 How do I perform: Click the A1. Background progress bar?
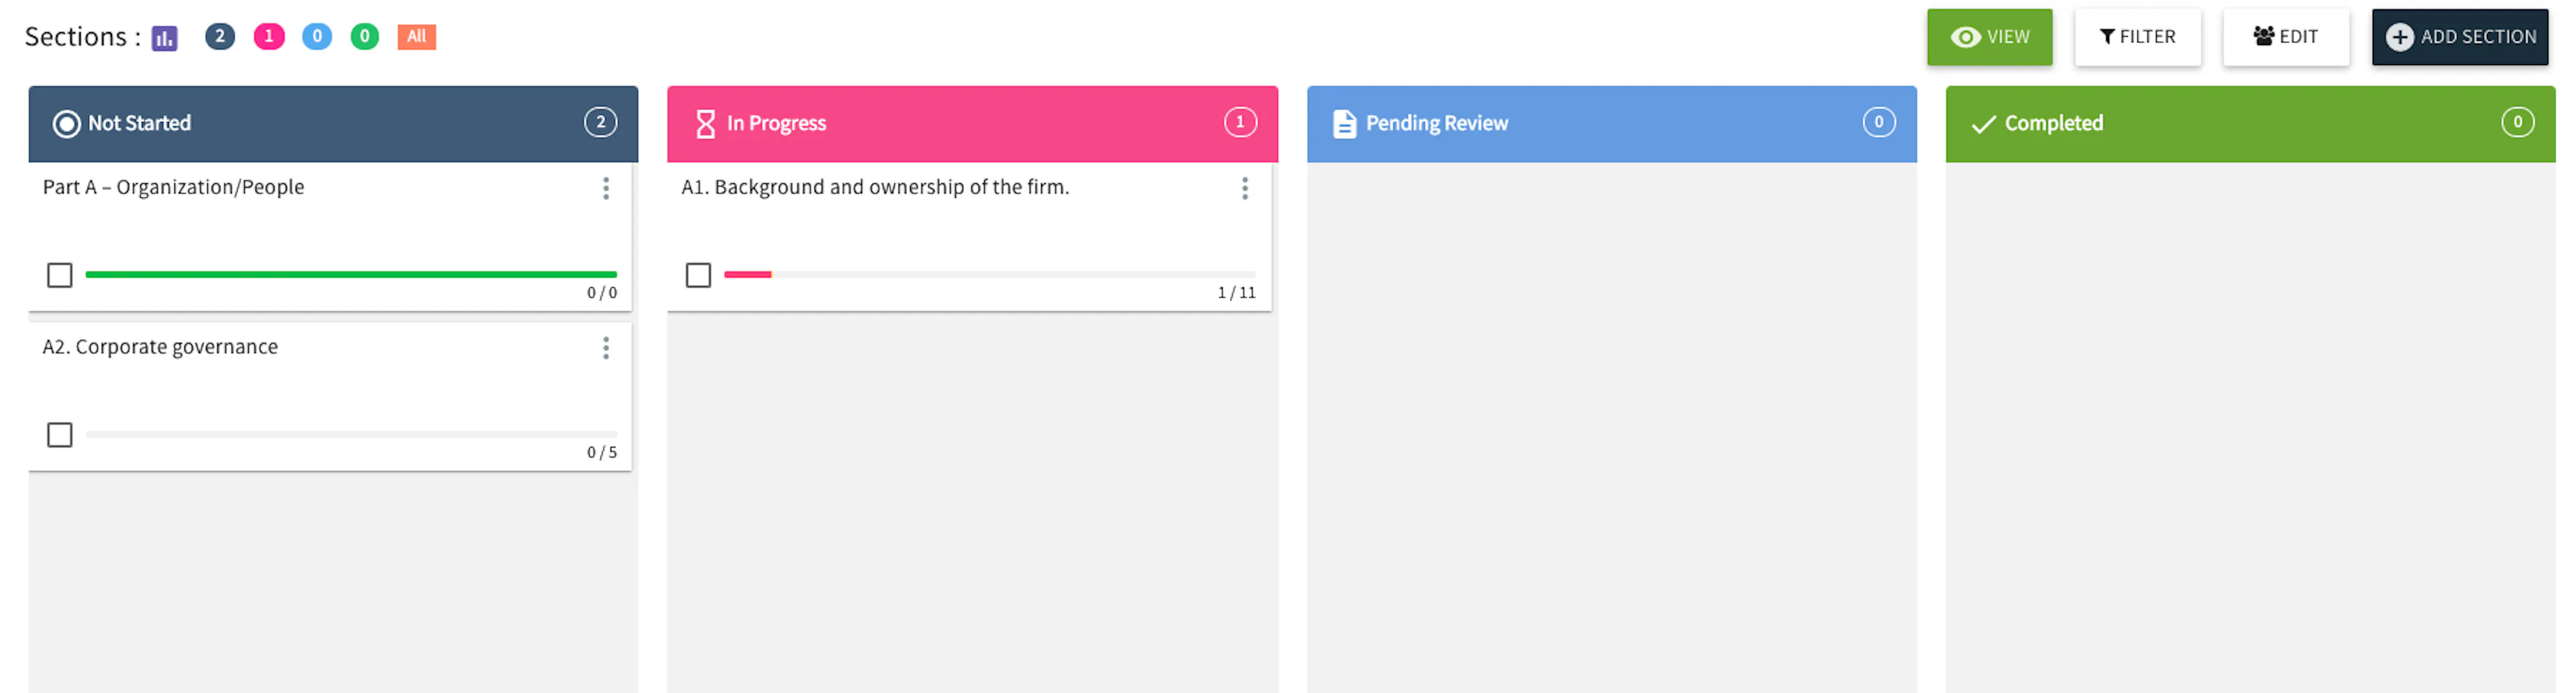click(989, 274)
